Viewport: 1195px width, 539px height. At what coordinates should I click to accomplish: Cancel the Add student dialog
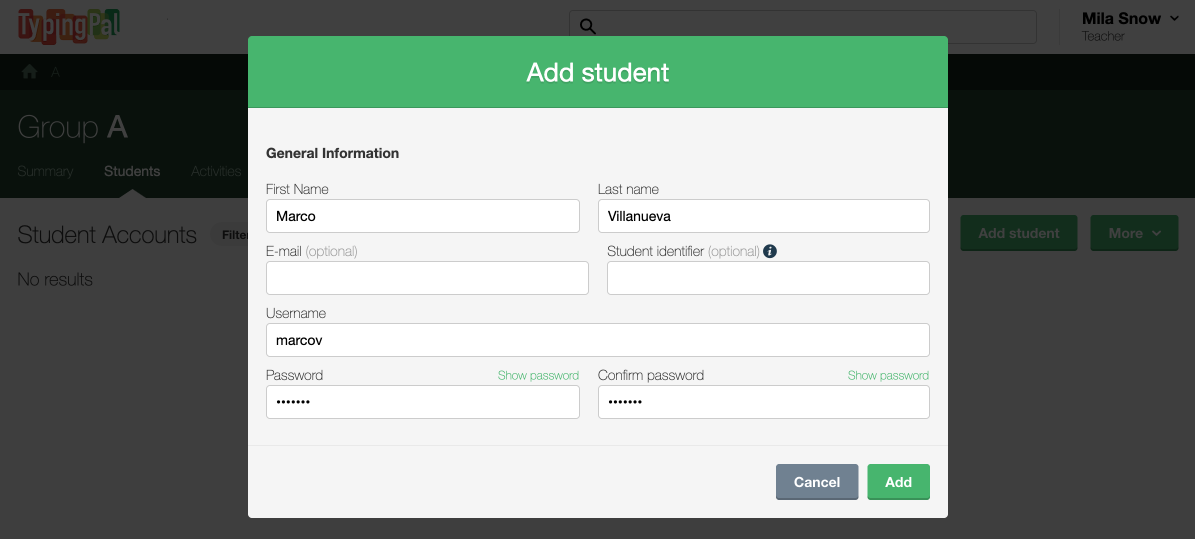click(x=816, y=482)
